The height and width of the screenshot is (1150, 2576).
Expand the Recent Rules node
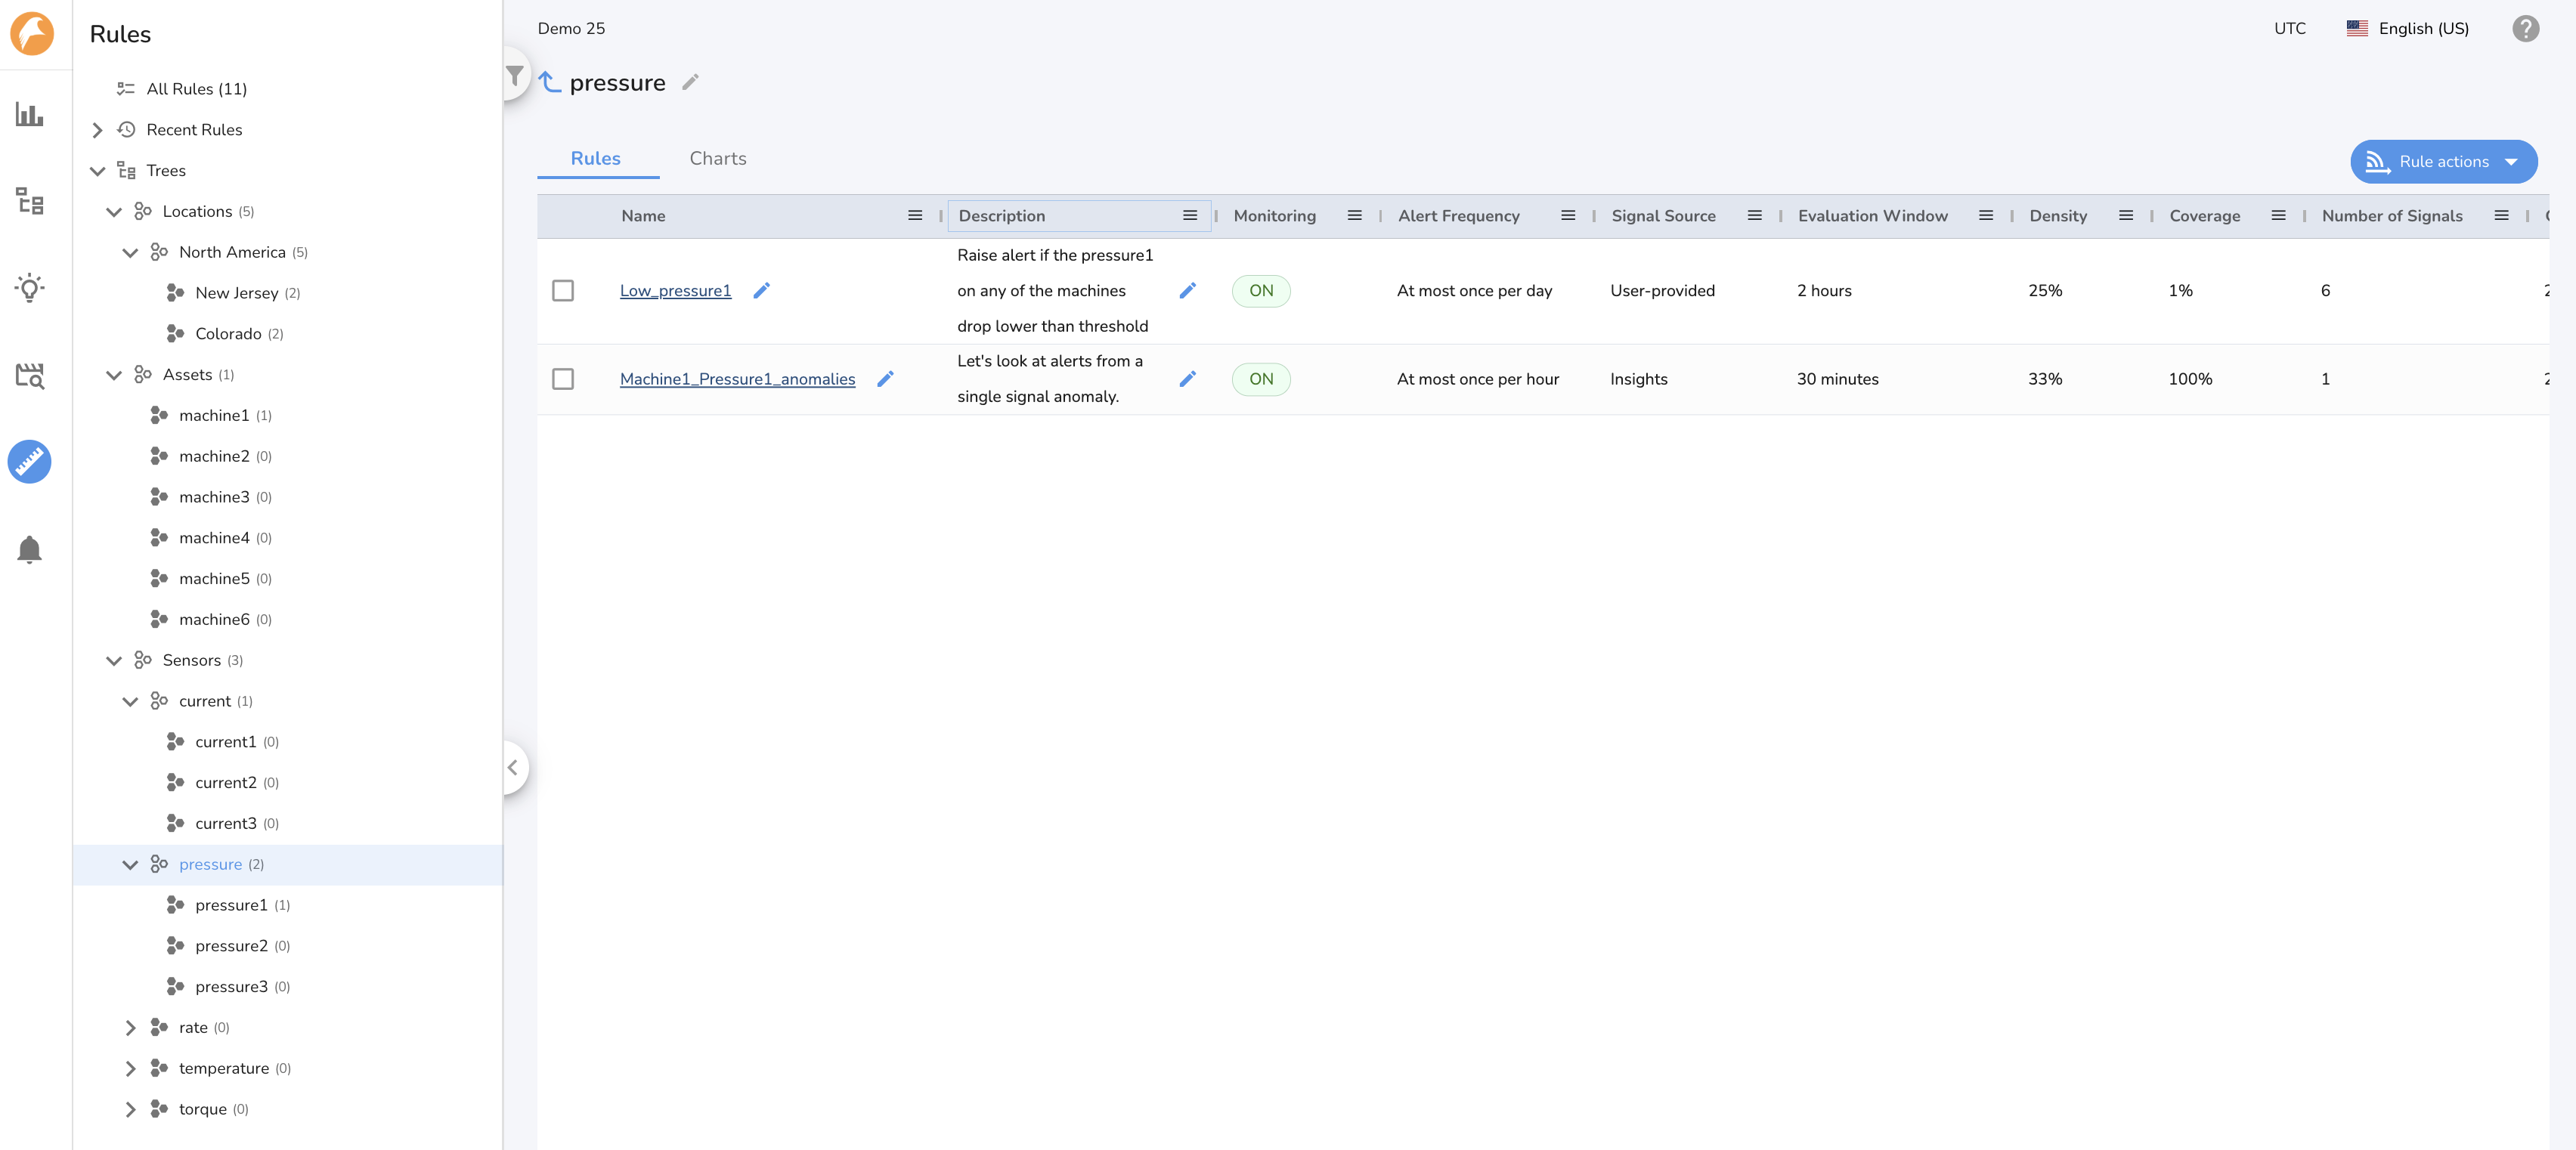(x=97, y=130)
